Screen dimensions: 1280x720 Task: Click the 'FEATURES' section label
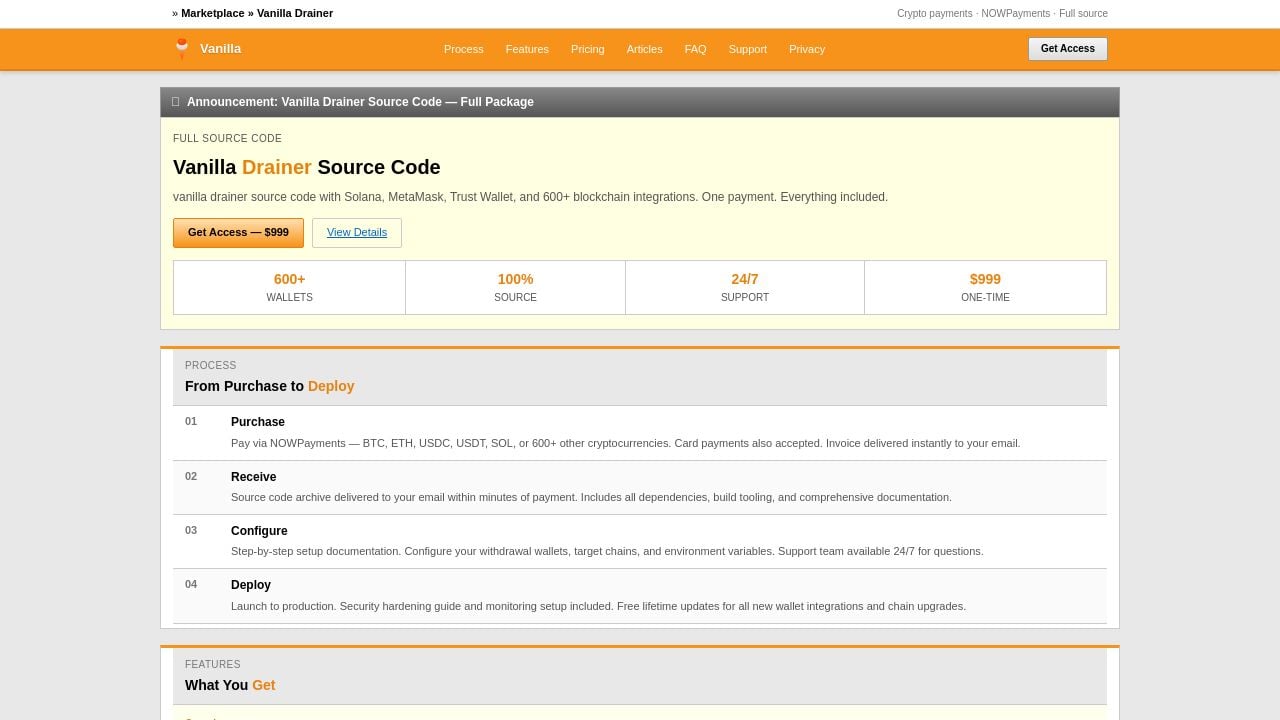coord(213,664)
